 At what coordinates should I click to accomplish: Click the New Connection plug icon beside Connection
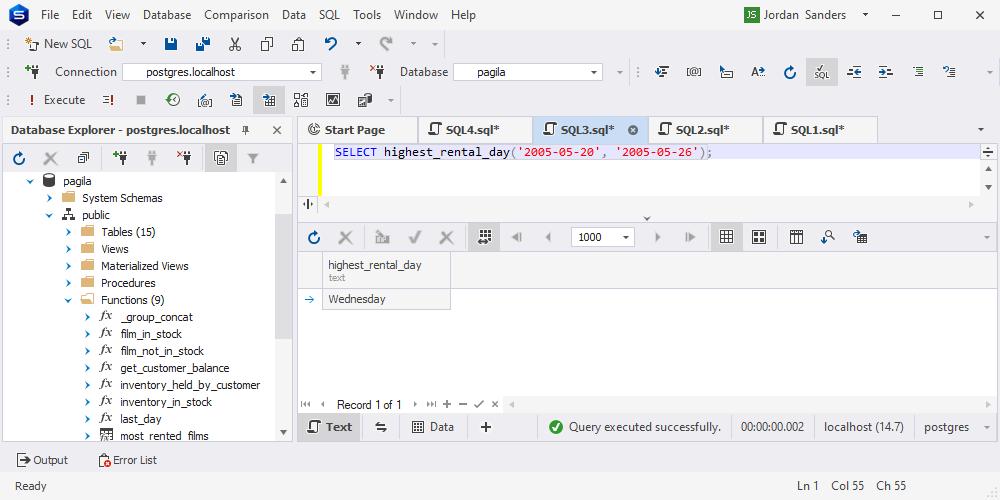click(x=33, y=71)
